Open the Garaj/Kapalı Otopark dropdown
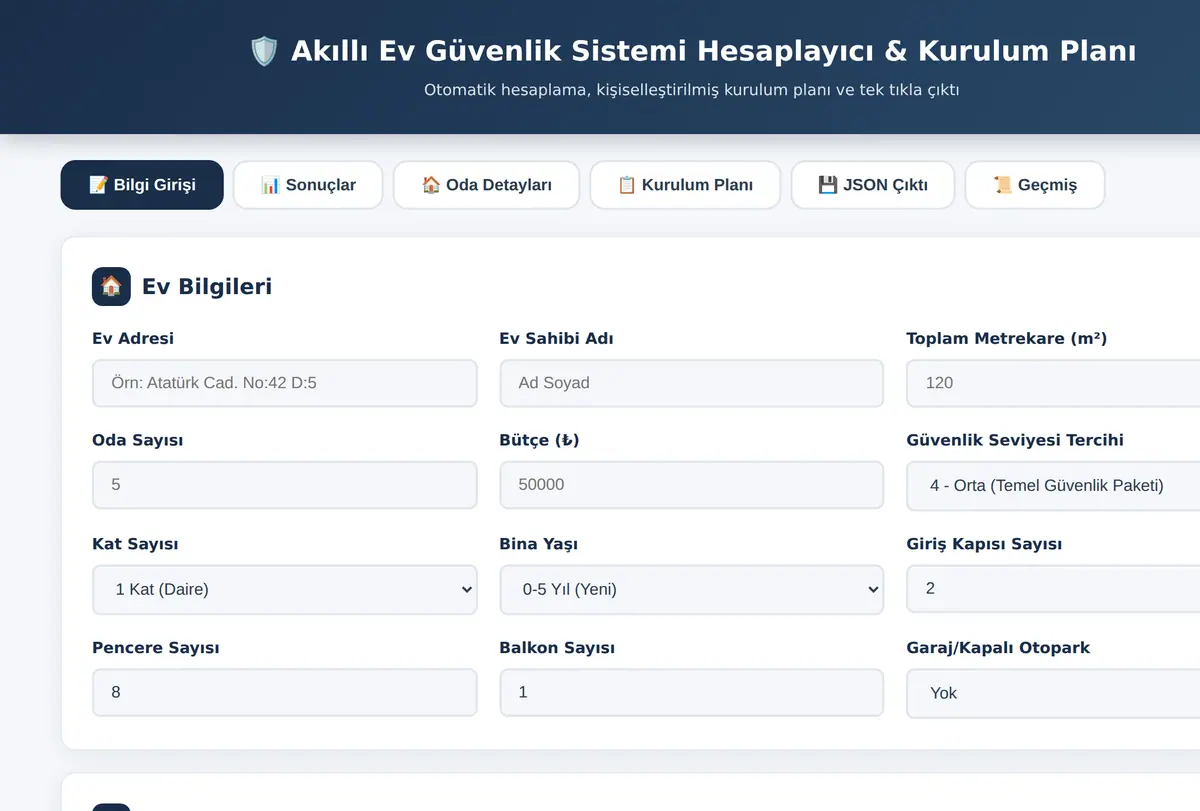Image resolution: width=1200 pixels, height=811 pixels. click(x=1053, y=692)
